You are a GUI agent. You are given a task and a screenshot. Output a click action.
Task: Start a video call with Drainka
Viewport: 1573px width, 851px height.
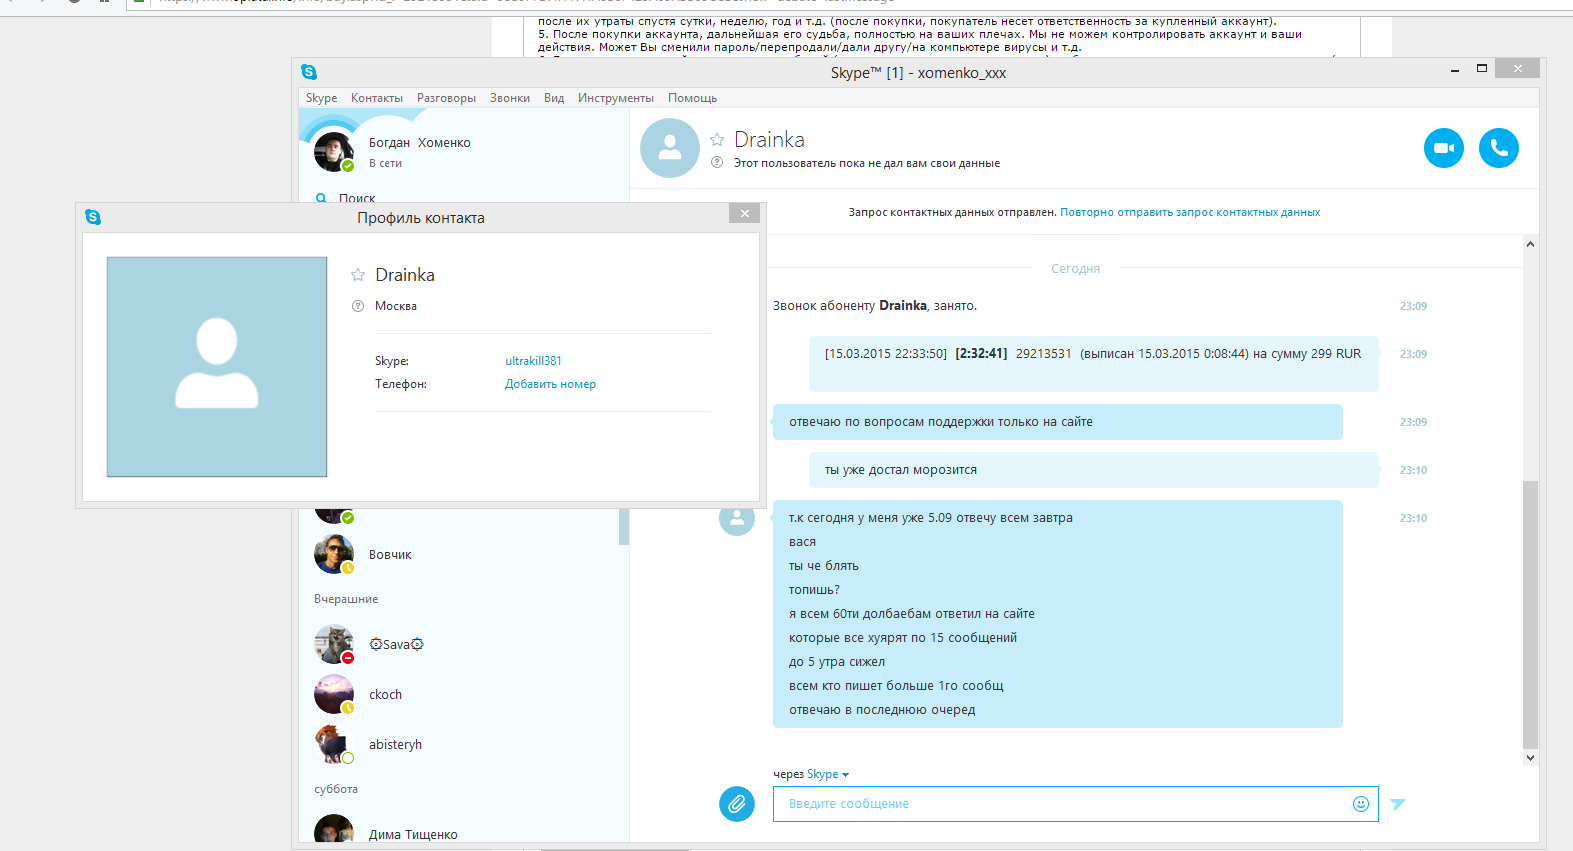pyautogui.click(x=1443, y=148)
